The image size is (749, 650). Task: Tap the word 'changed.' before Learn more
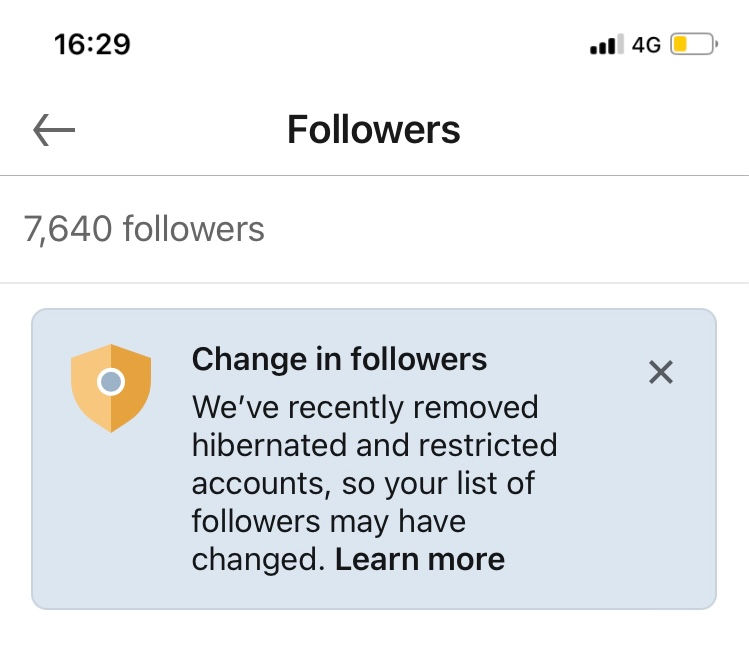pyautogui.click(x=258, y=559)
